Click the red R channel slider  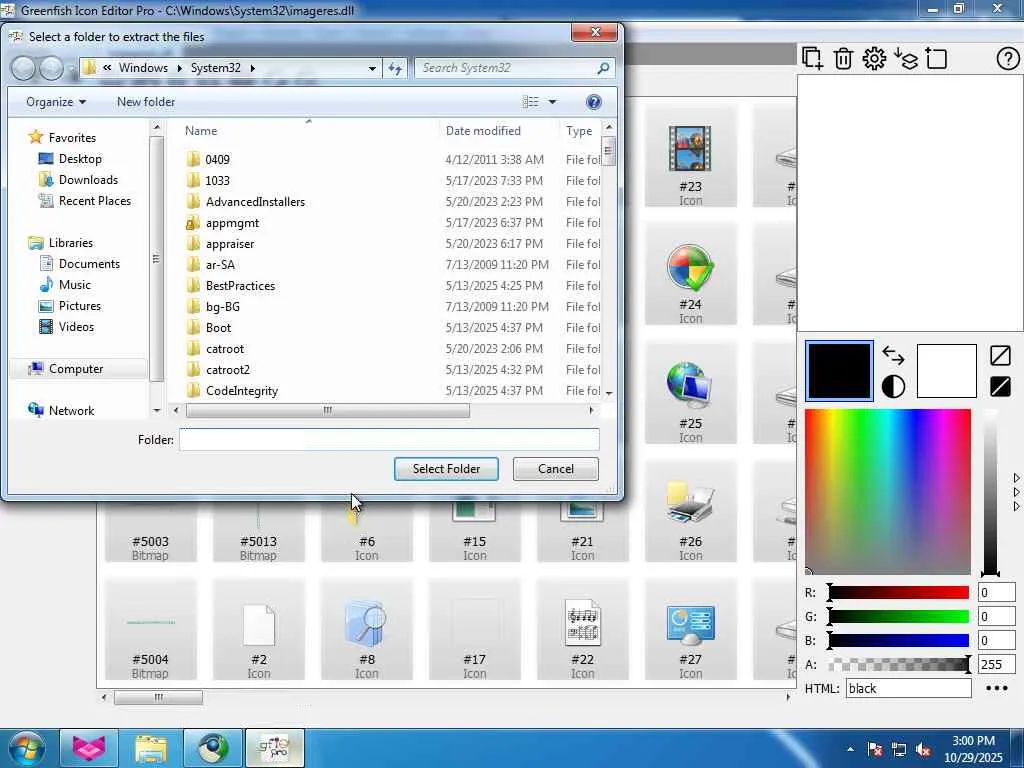pyautogui.click(x=899, y=592)
